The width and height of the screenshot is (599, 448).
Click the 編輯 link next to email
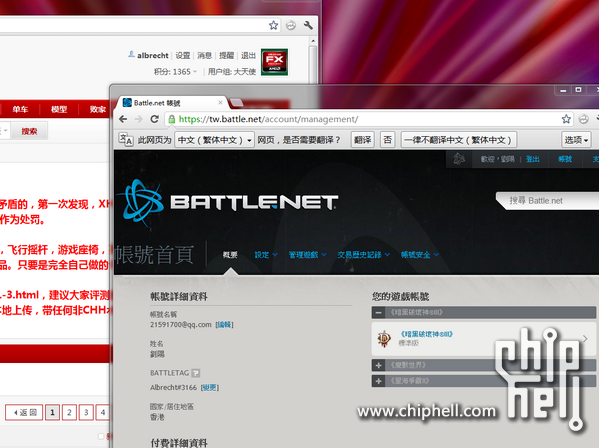224,325
